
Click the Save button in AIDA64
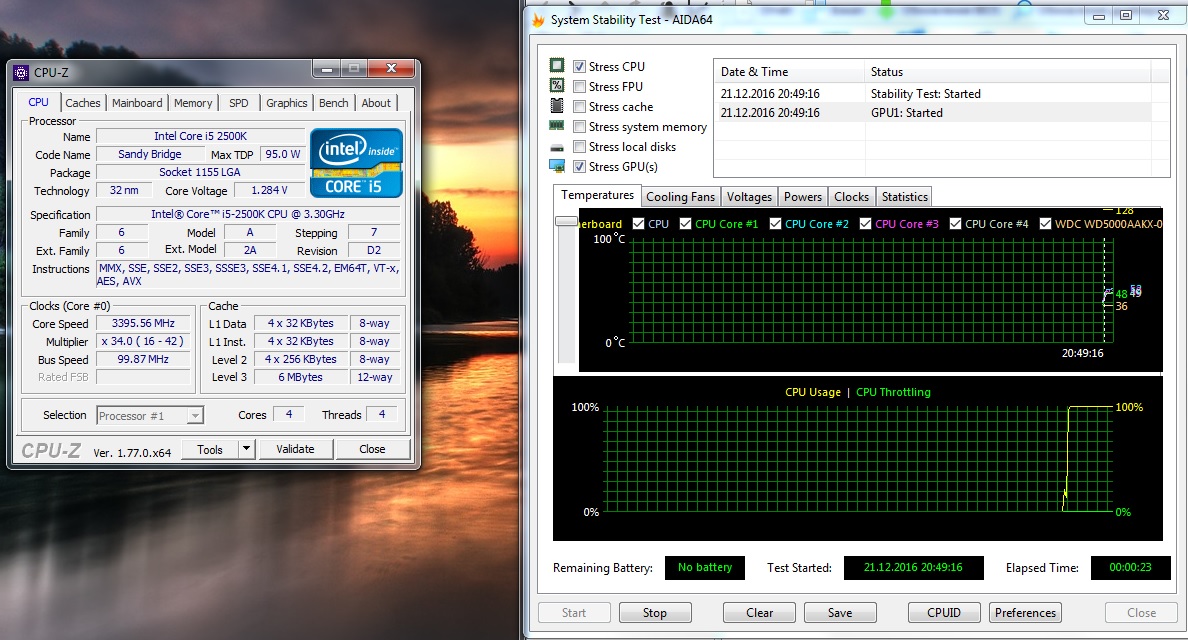840,613
